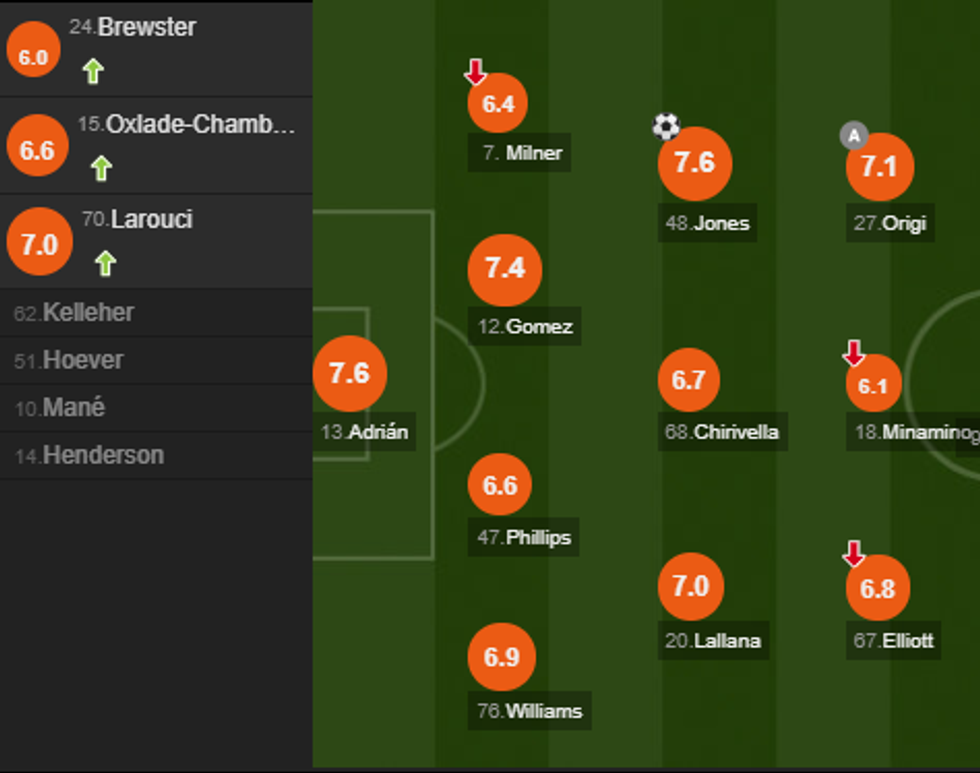Choose Henderson in the substitutes list
980x773 pixels.
[89, 455]
